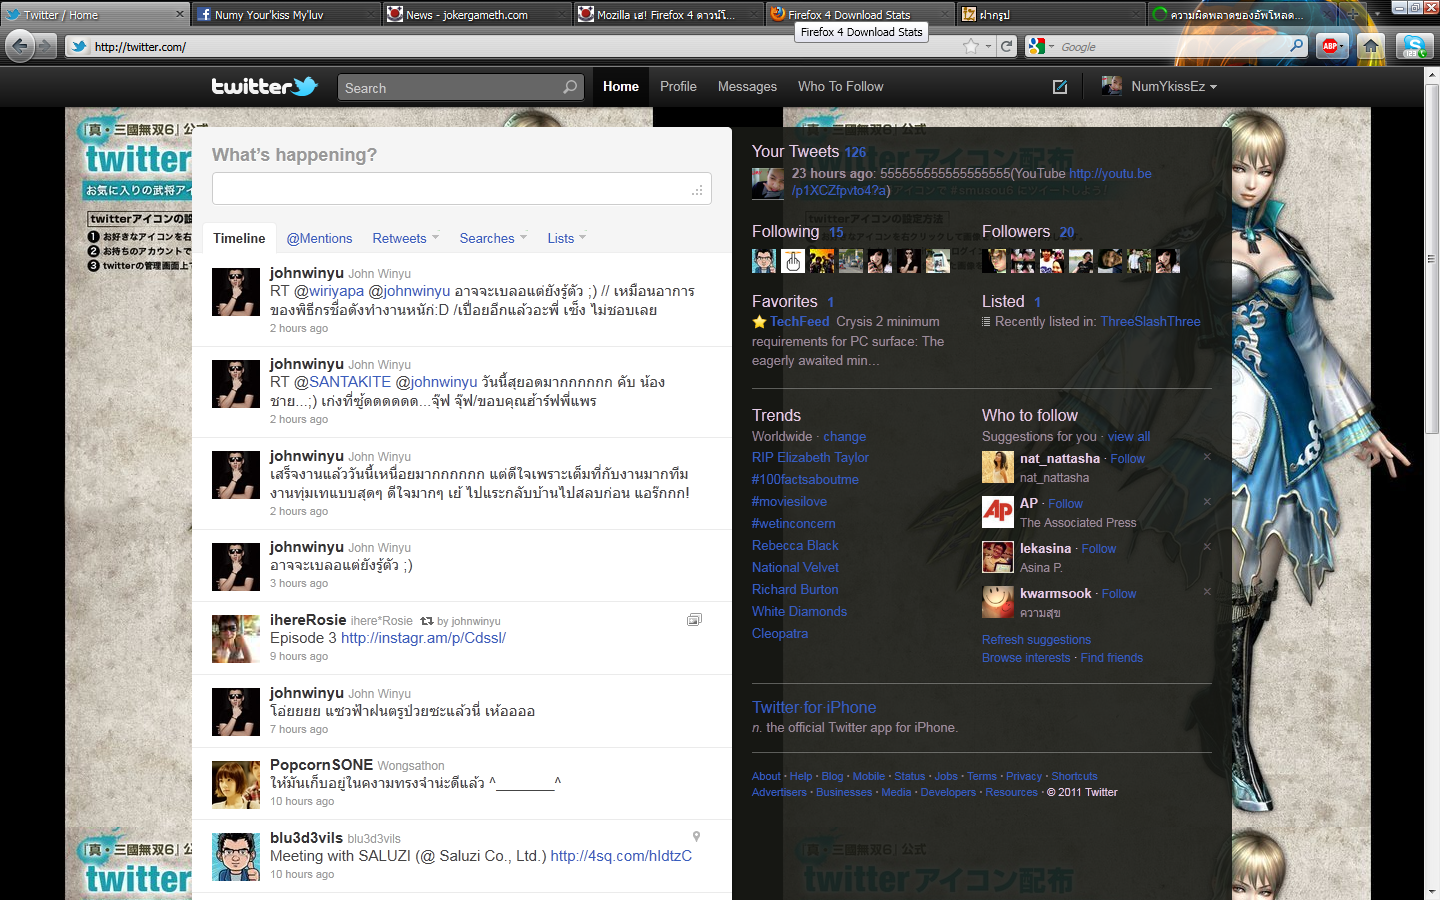
Task: Open the compose new tweet icon
Action: point(1060,87)
